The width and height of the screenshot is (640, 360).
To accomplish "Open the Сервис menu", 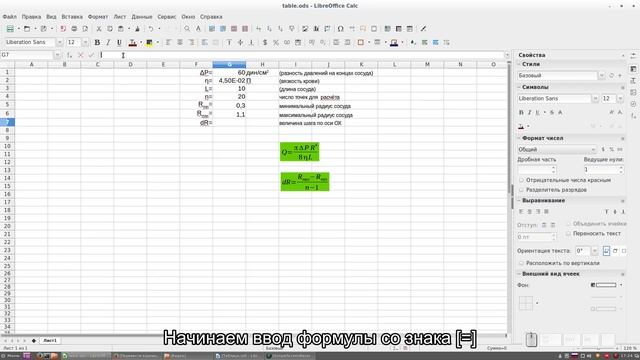I will coord(167,17).
